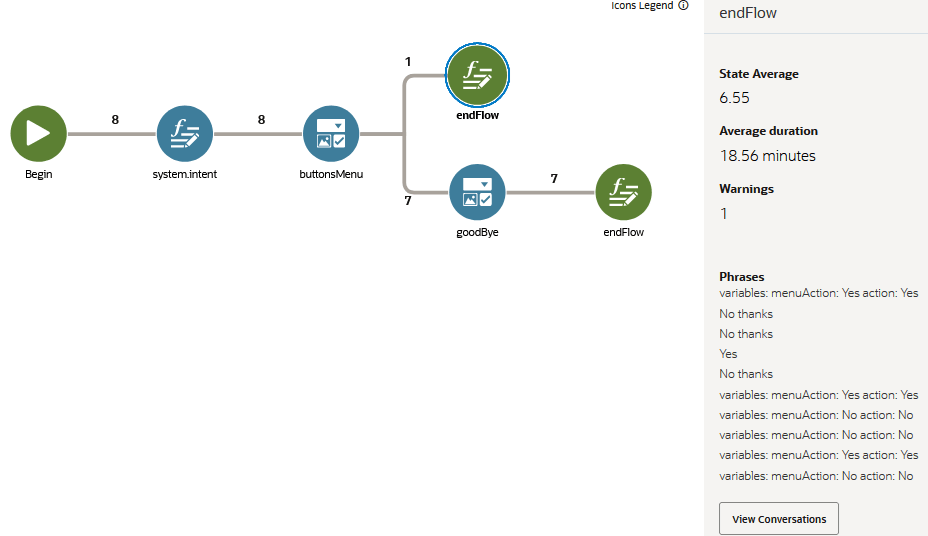Open the Warnings count of 1
This screenshot has width=928, height=536.
pos(723,213)
